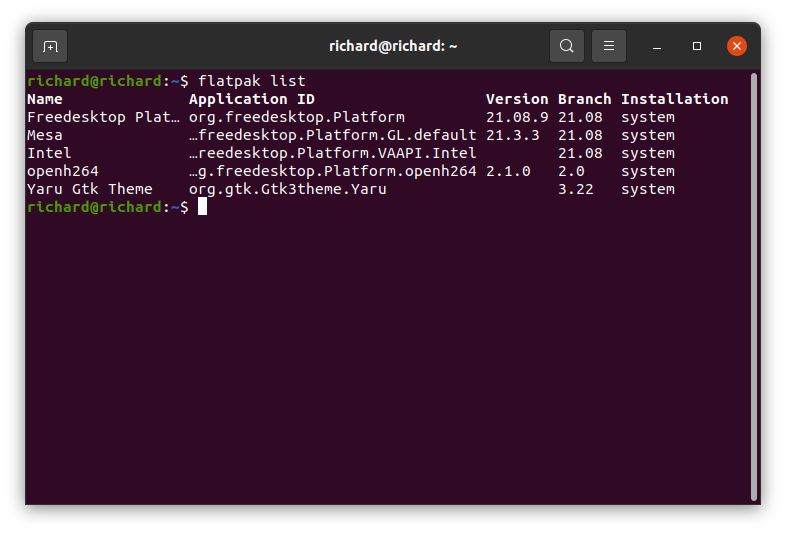Image resolution: width=786 pixels, height=533 pixels.
Task: Click the Yaru Gtk Theme name
Action: coord(90,190)
